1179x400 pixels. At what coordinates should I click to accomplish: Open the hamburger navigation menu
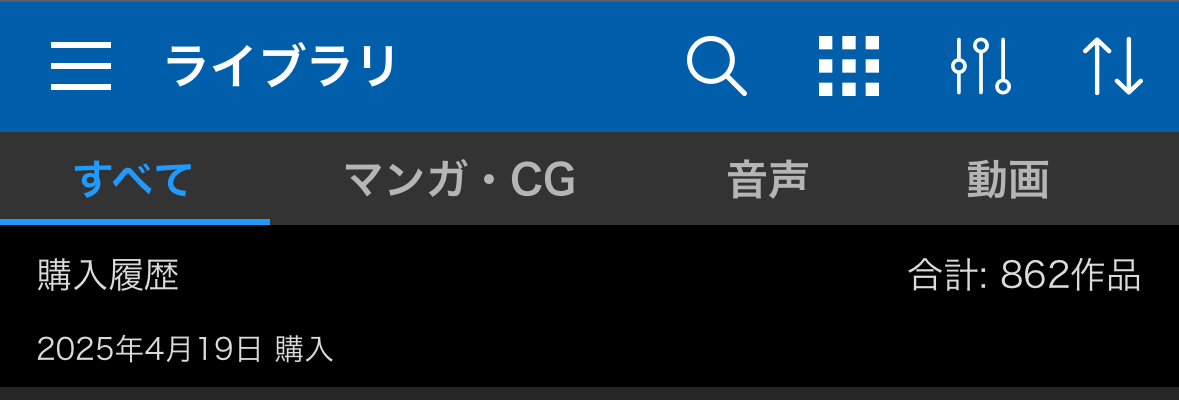pos(81,66)
